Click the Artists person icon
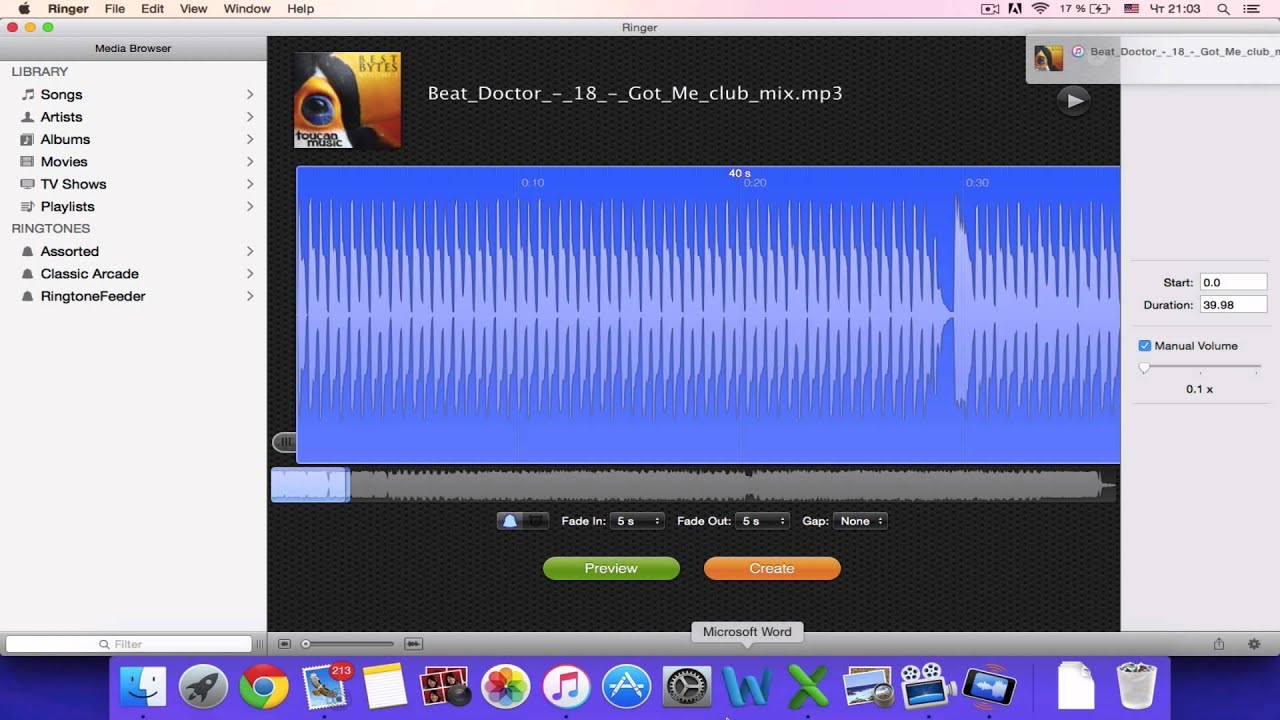 click(28, 117)
